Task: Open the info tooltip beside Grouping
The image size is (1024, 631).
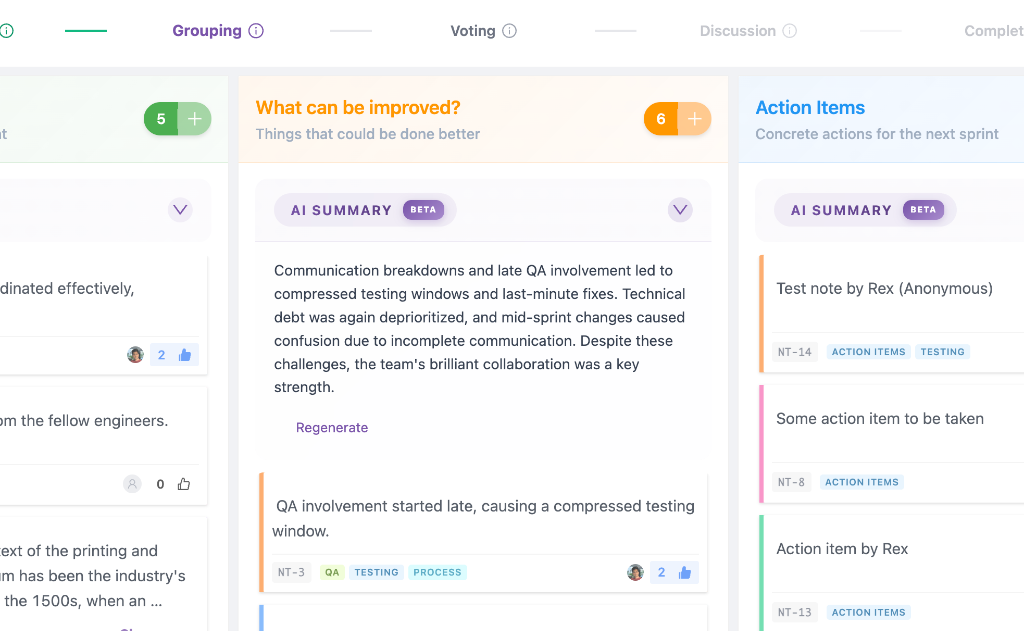Action: point(255,31)
